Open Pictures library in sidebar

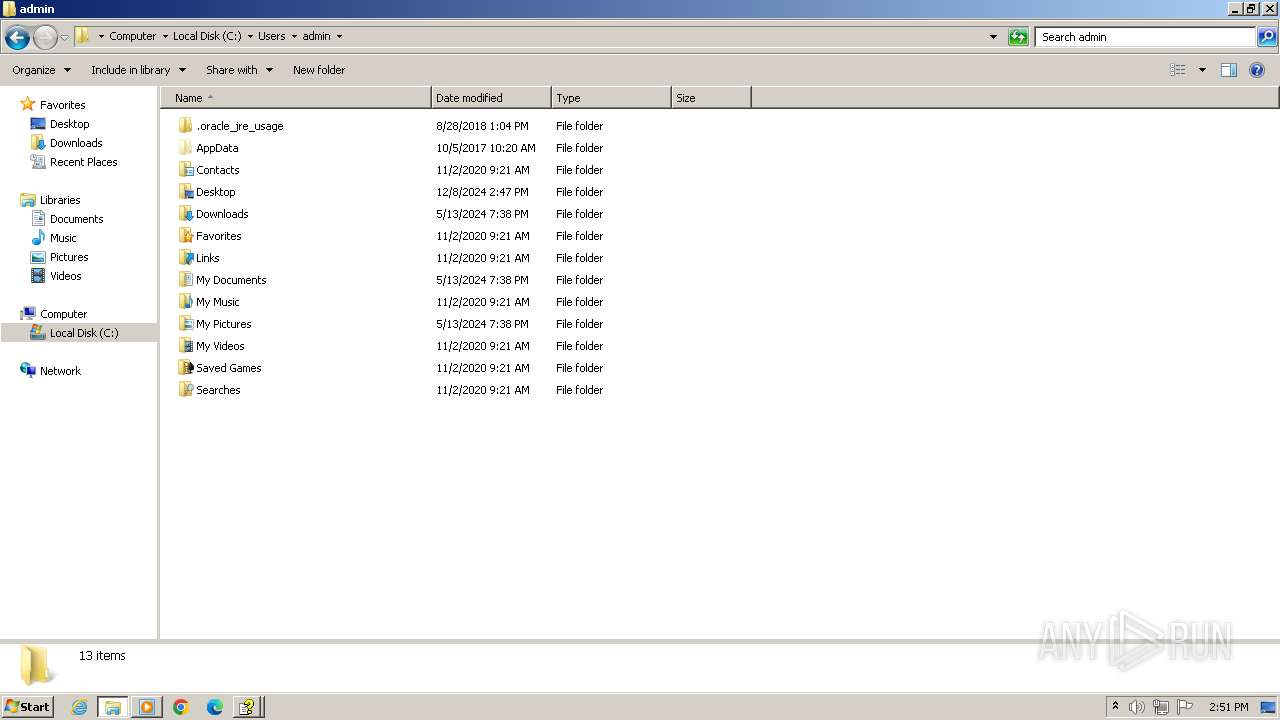(69, 257)
